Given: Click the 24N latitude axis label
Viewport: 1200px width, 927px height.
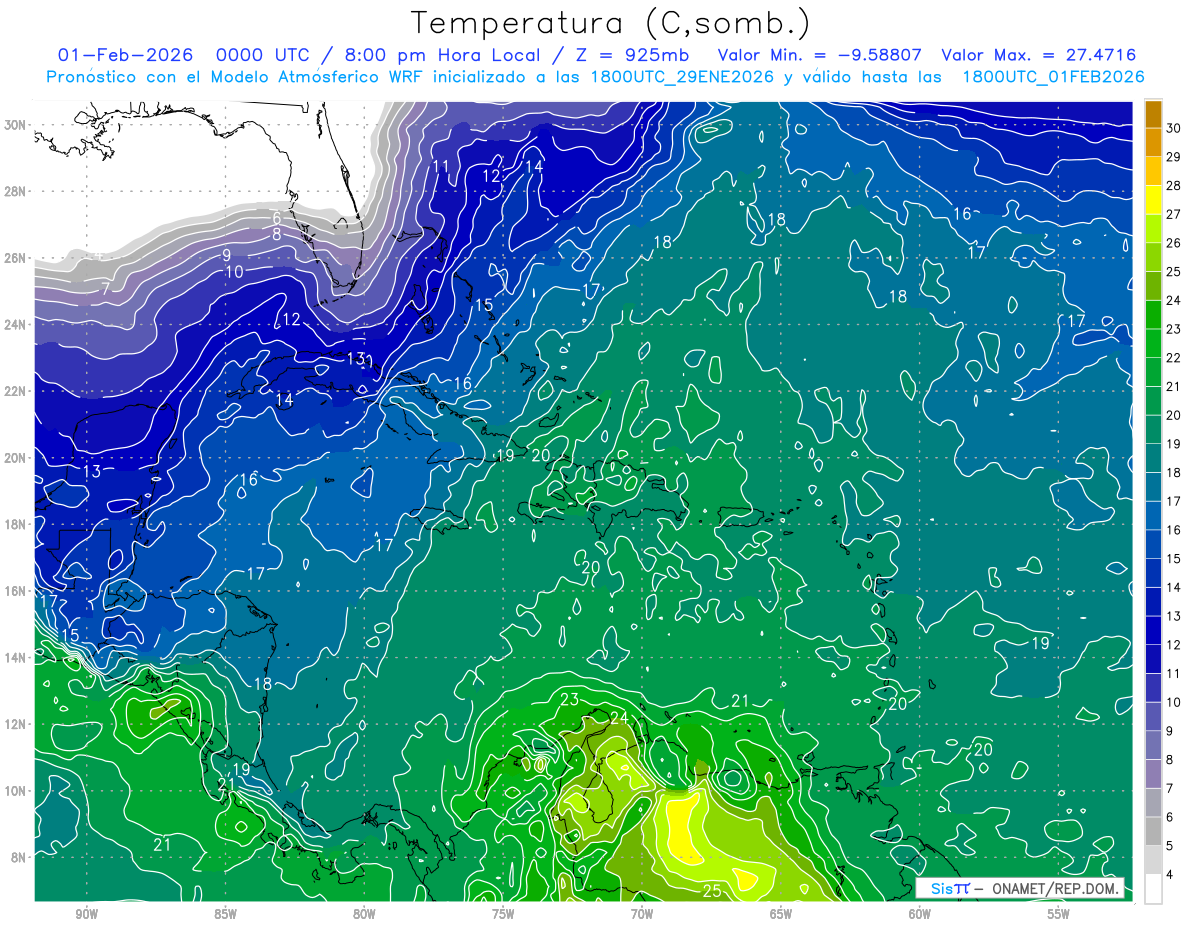Looking at the screenshot, I should 15,324.
